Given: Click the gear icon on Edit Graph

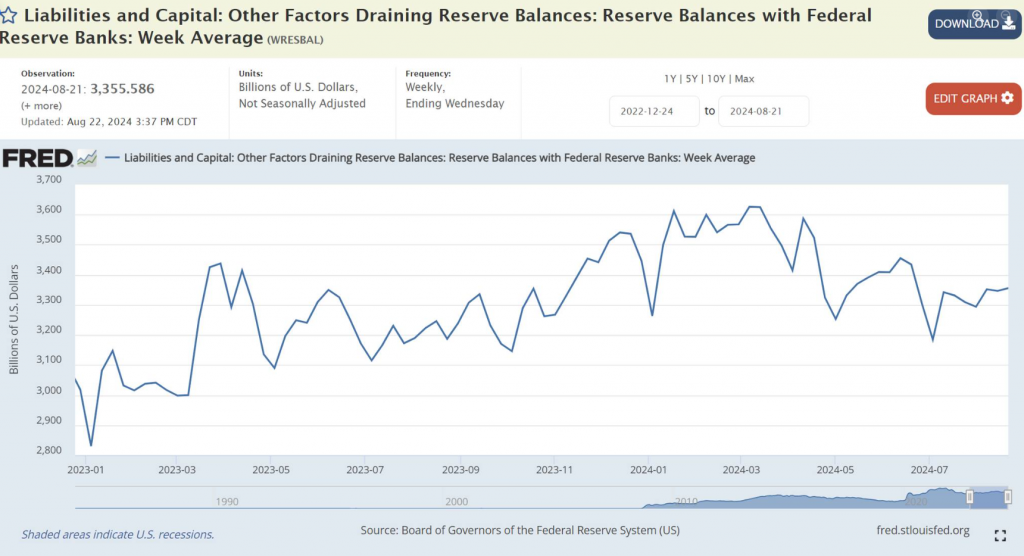Looking at the screenshot, I should (1007, 98).
